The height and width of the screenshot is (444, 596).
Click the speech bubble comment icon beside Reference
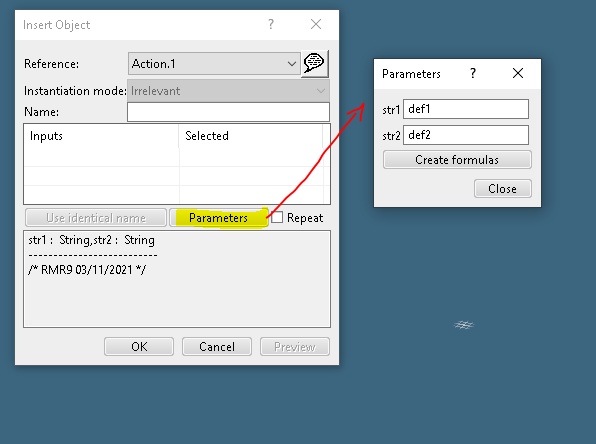click(314, 63)
